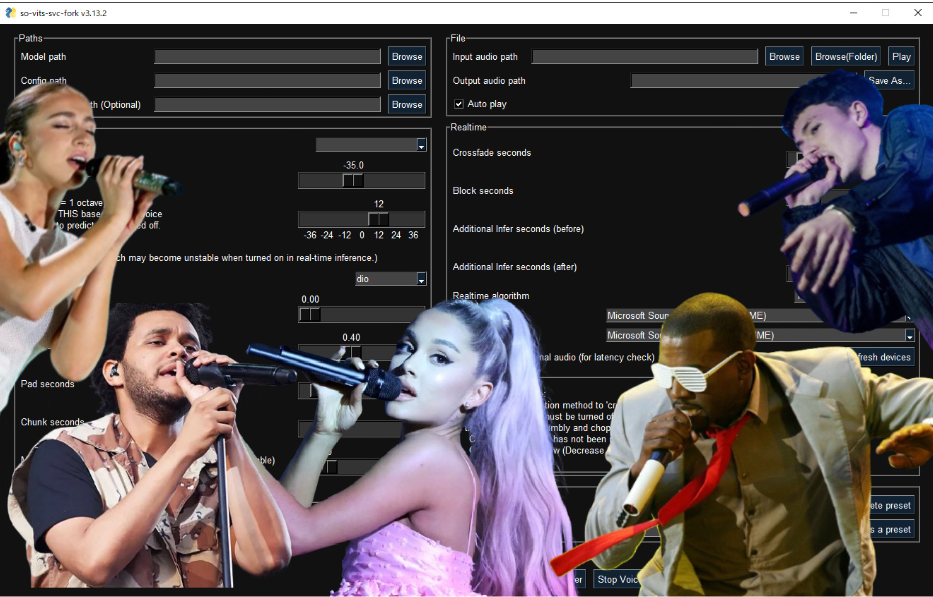
Task: Click 'Additional Infer seconds (before)' text
Action: [518, 229]
